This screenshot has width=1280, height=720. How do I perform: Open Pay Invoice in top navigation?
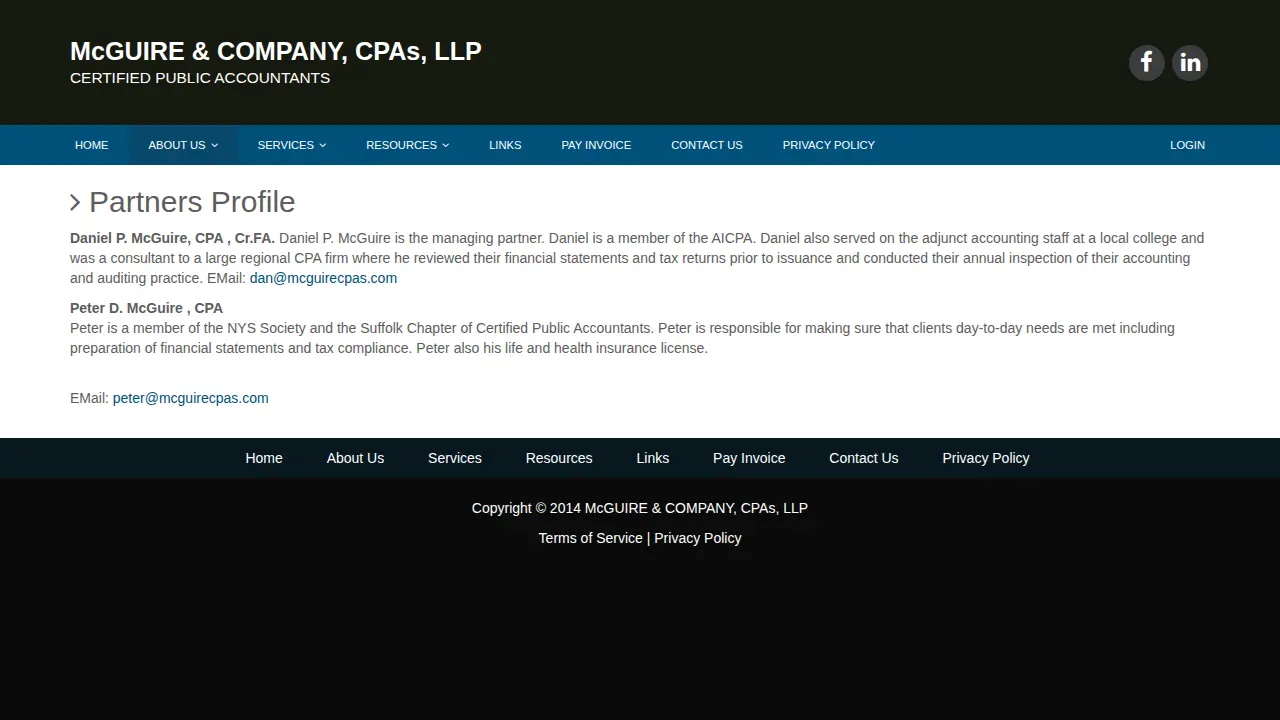(x=596, y=145)
